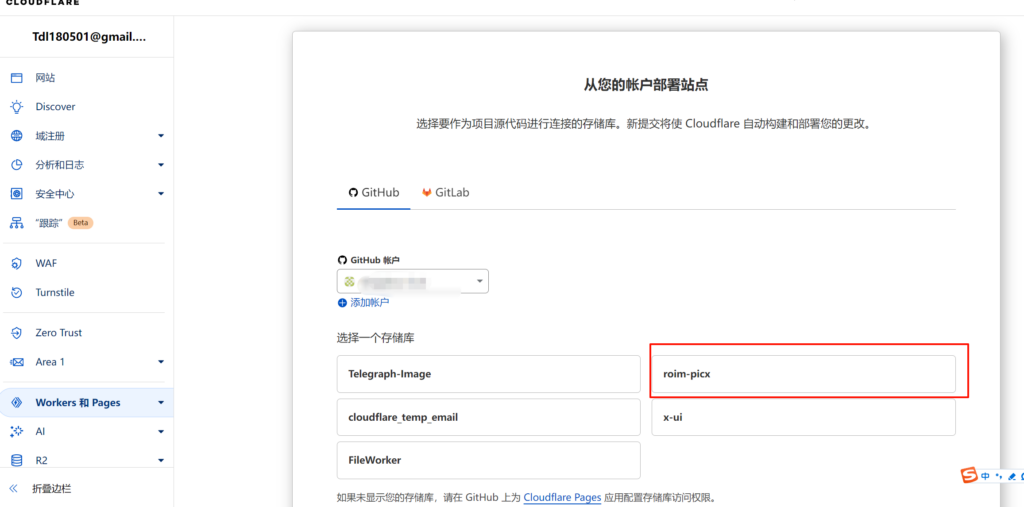
Task: Click the 域注册 globe icon
Action: [x=16, y=136]
